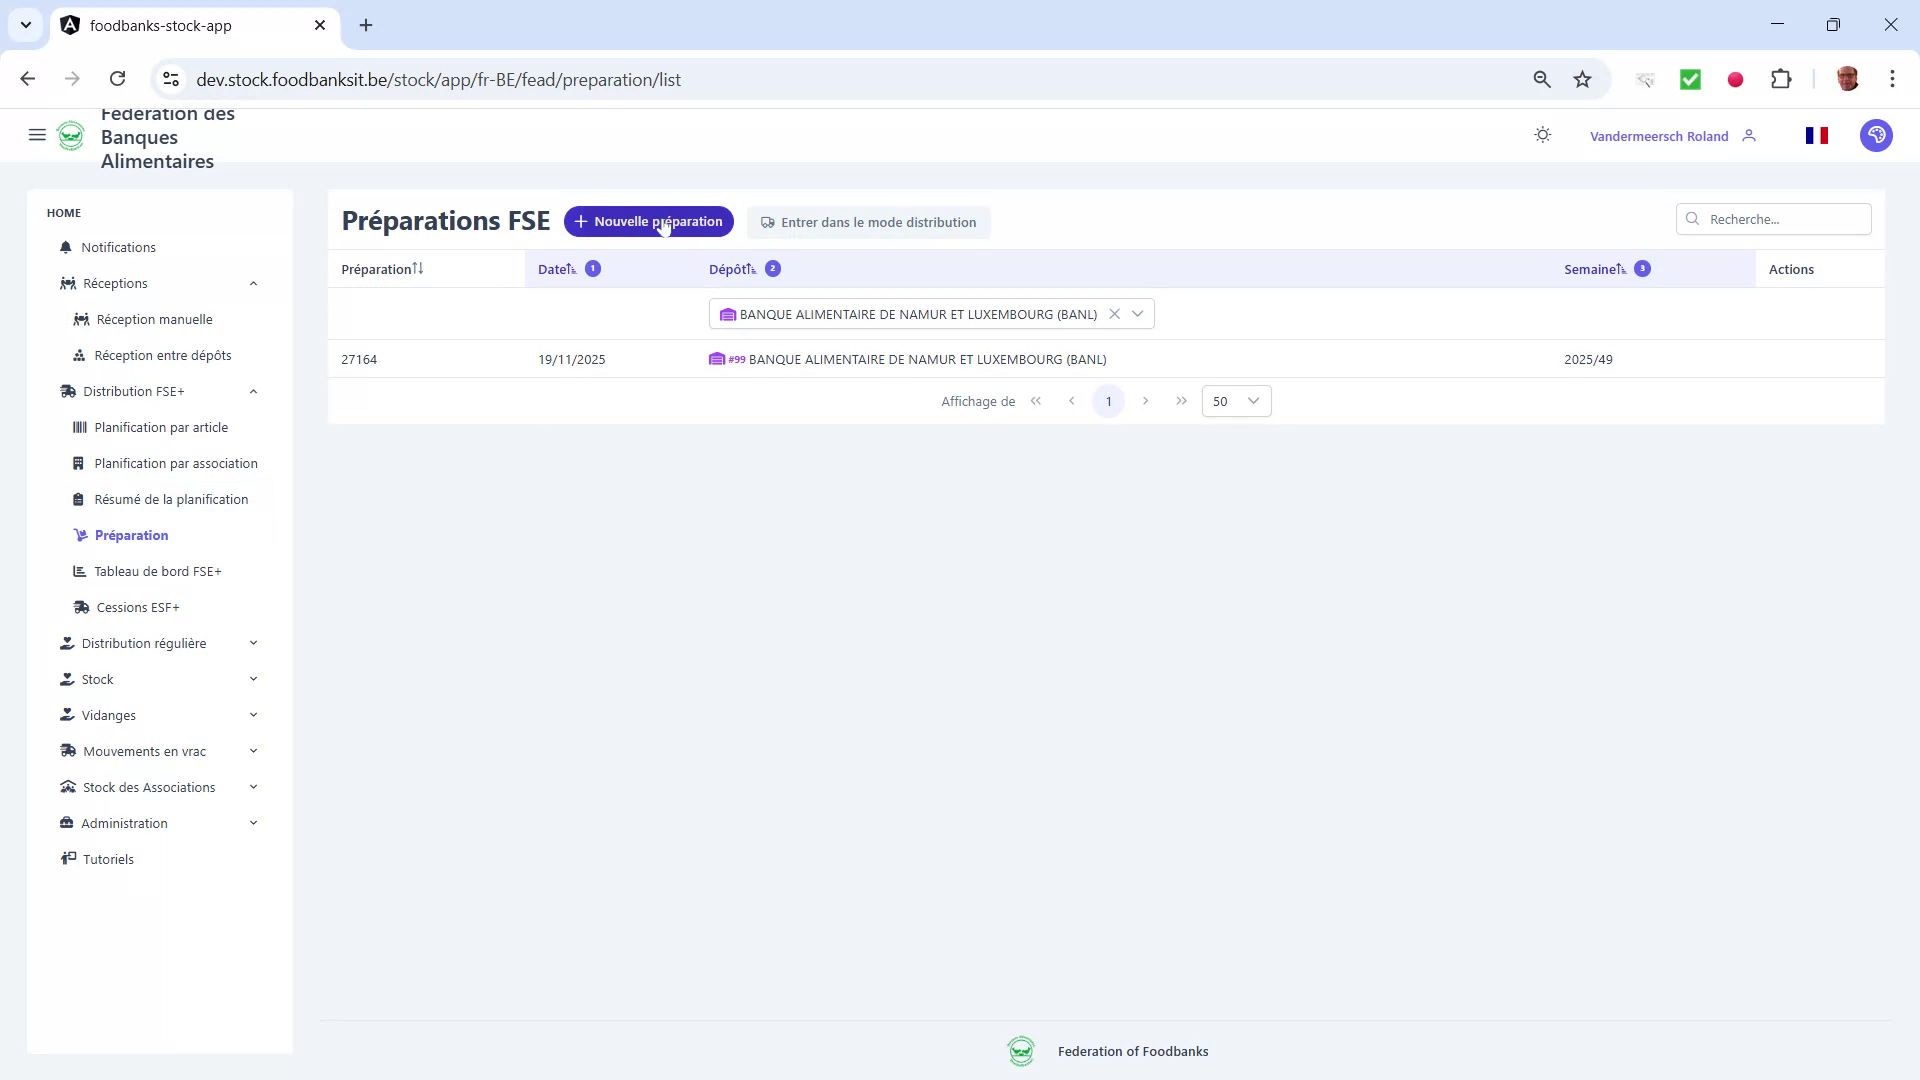Open the BANQUE ALIMENTAIRE depot filter dropdown
The height and width of the screenshot is (1080, 1920).
1138,313
